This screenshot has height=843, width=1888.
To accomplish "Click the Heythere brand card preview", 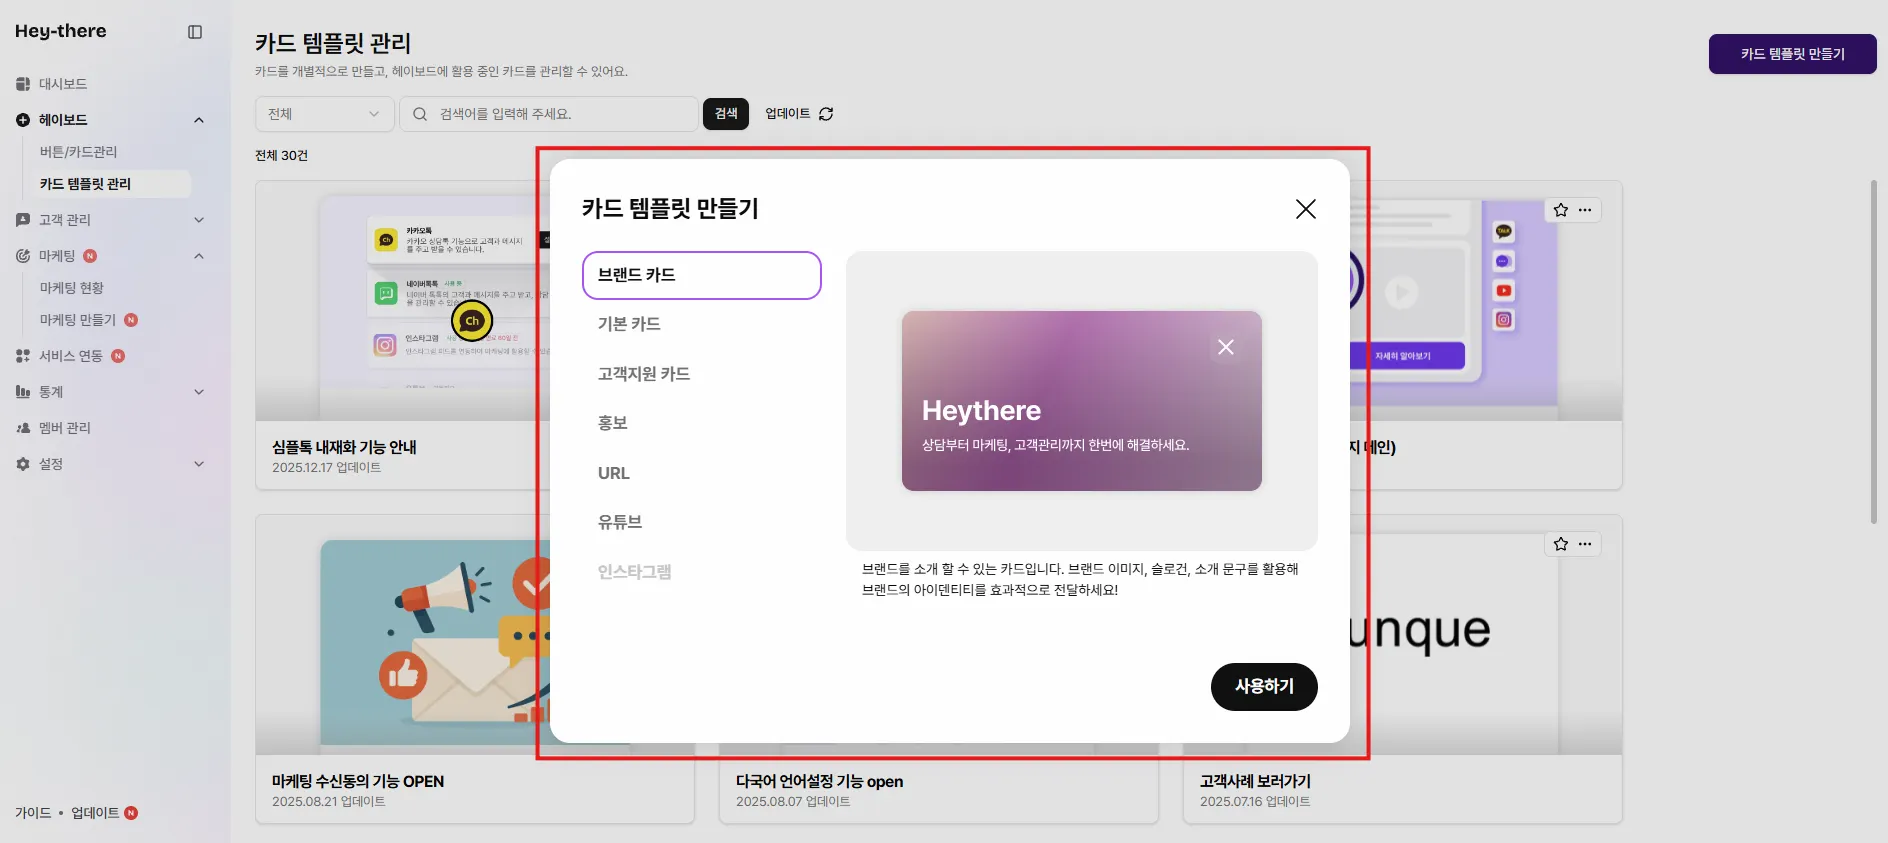I will coord(1082,401).
